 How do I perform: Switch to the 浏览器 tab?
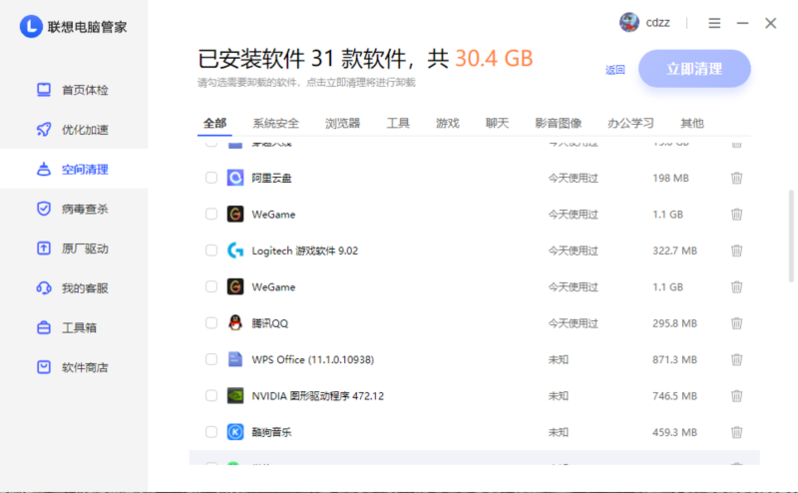(x=342, y=124)
